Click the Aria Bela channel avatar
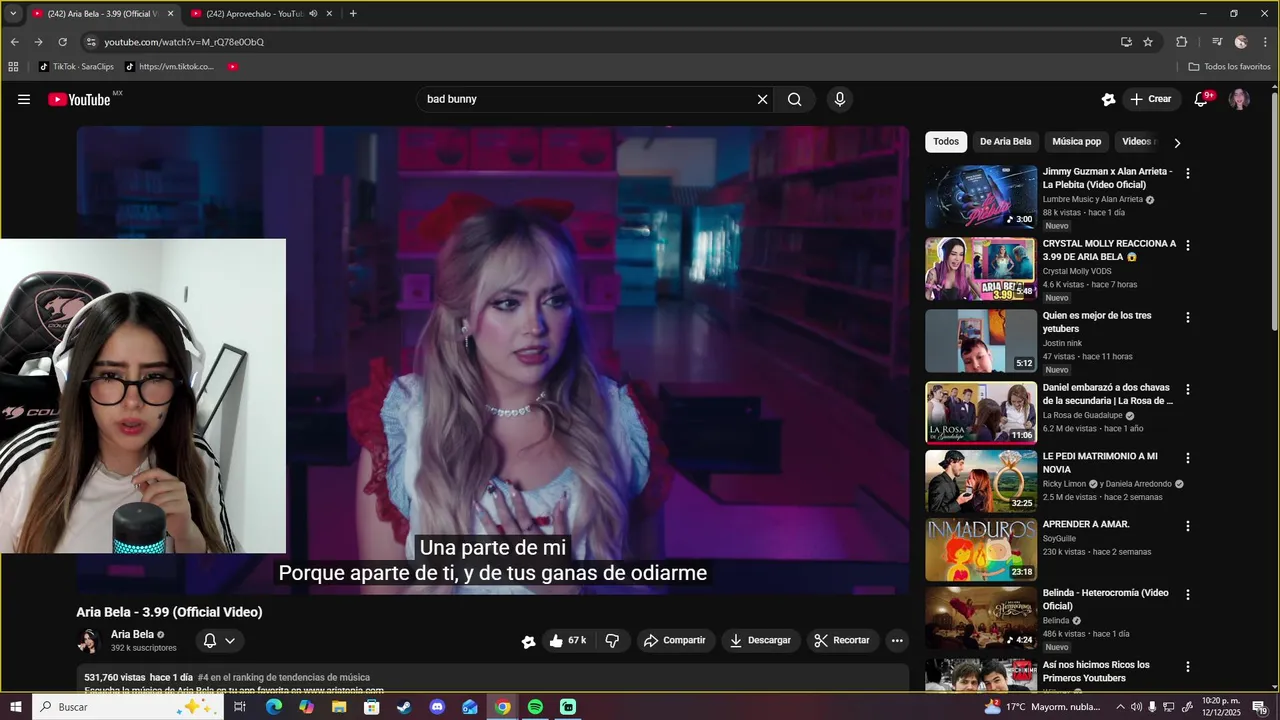Viewport: 1280px width, 720px height. (89, 641)
